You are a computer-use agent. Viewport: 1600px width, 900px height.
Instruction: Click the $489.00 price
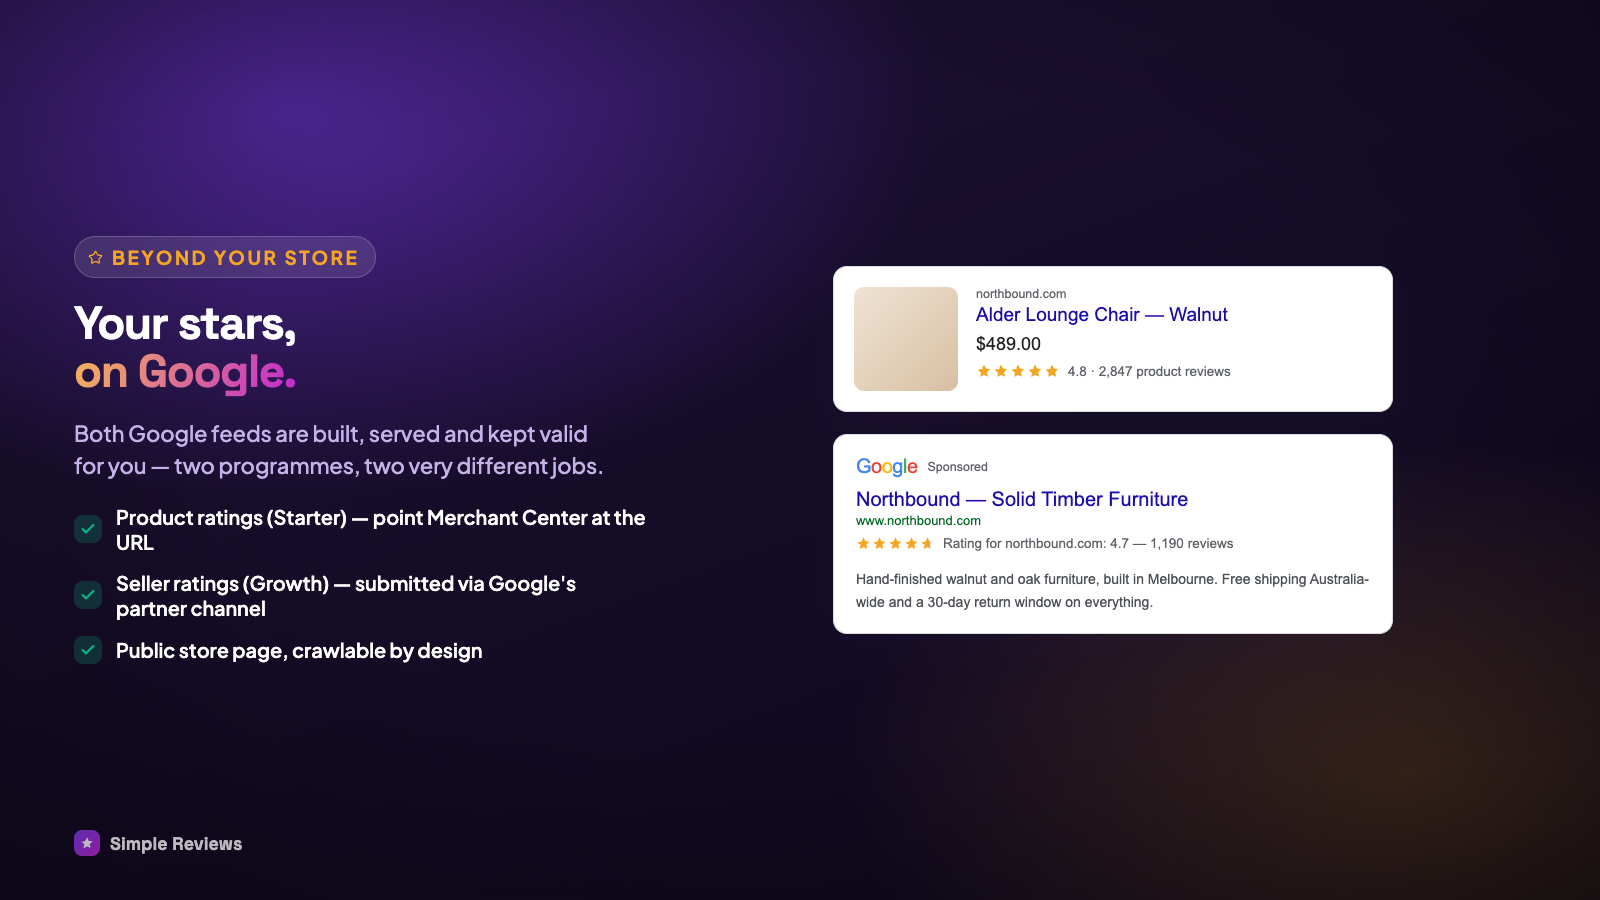click(1008, 344)
